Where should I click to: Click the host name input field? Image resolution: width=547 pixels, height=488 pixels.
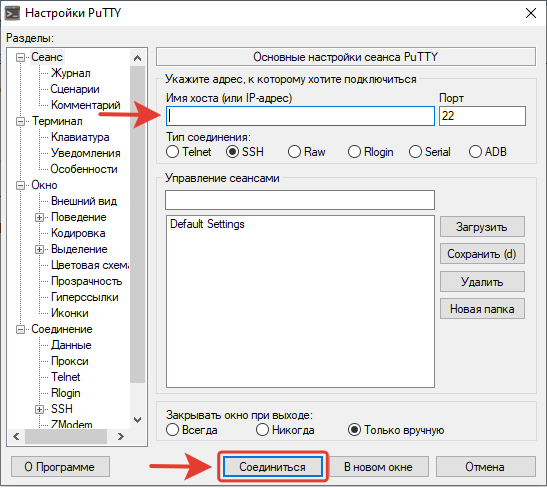(300, 116)
